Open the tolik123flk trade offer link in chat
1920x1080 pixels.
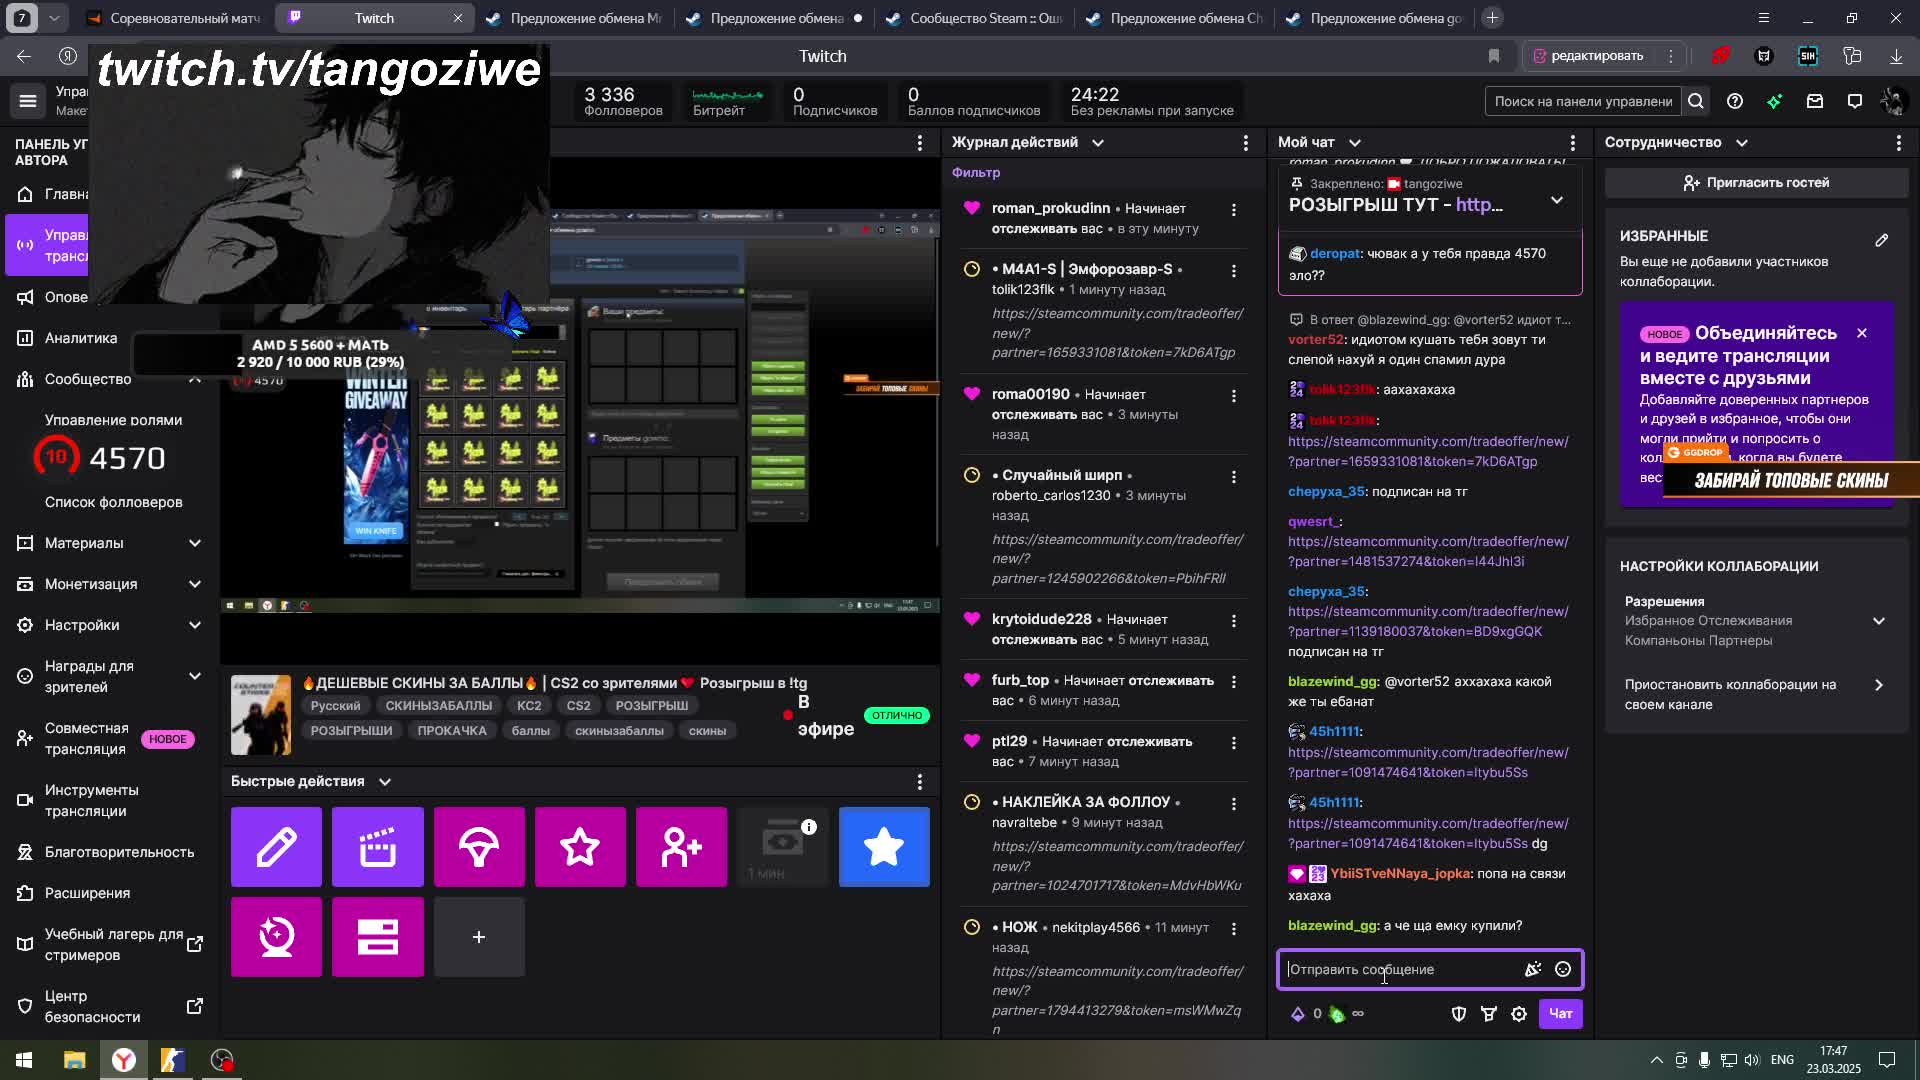(x=1428, y=451)
